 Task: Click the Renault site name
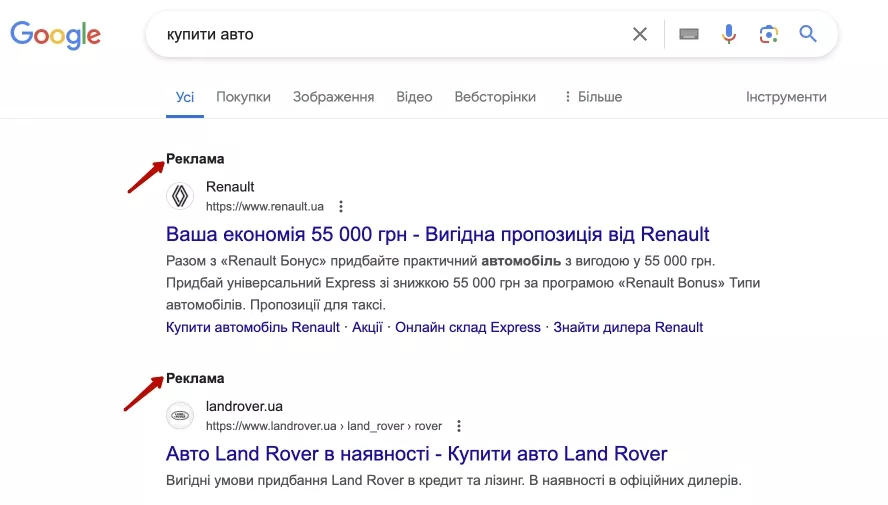click(230, 187)
